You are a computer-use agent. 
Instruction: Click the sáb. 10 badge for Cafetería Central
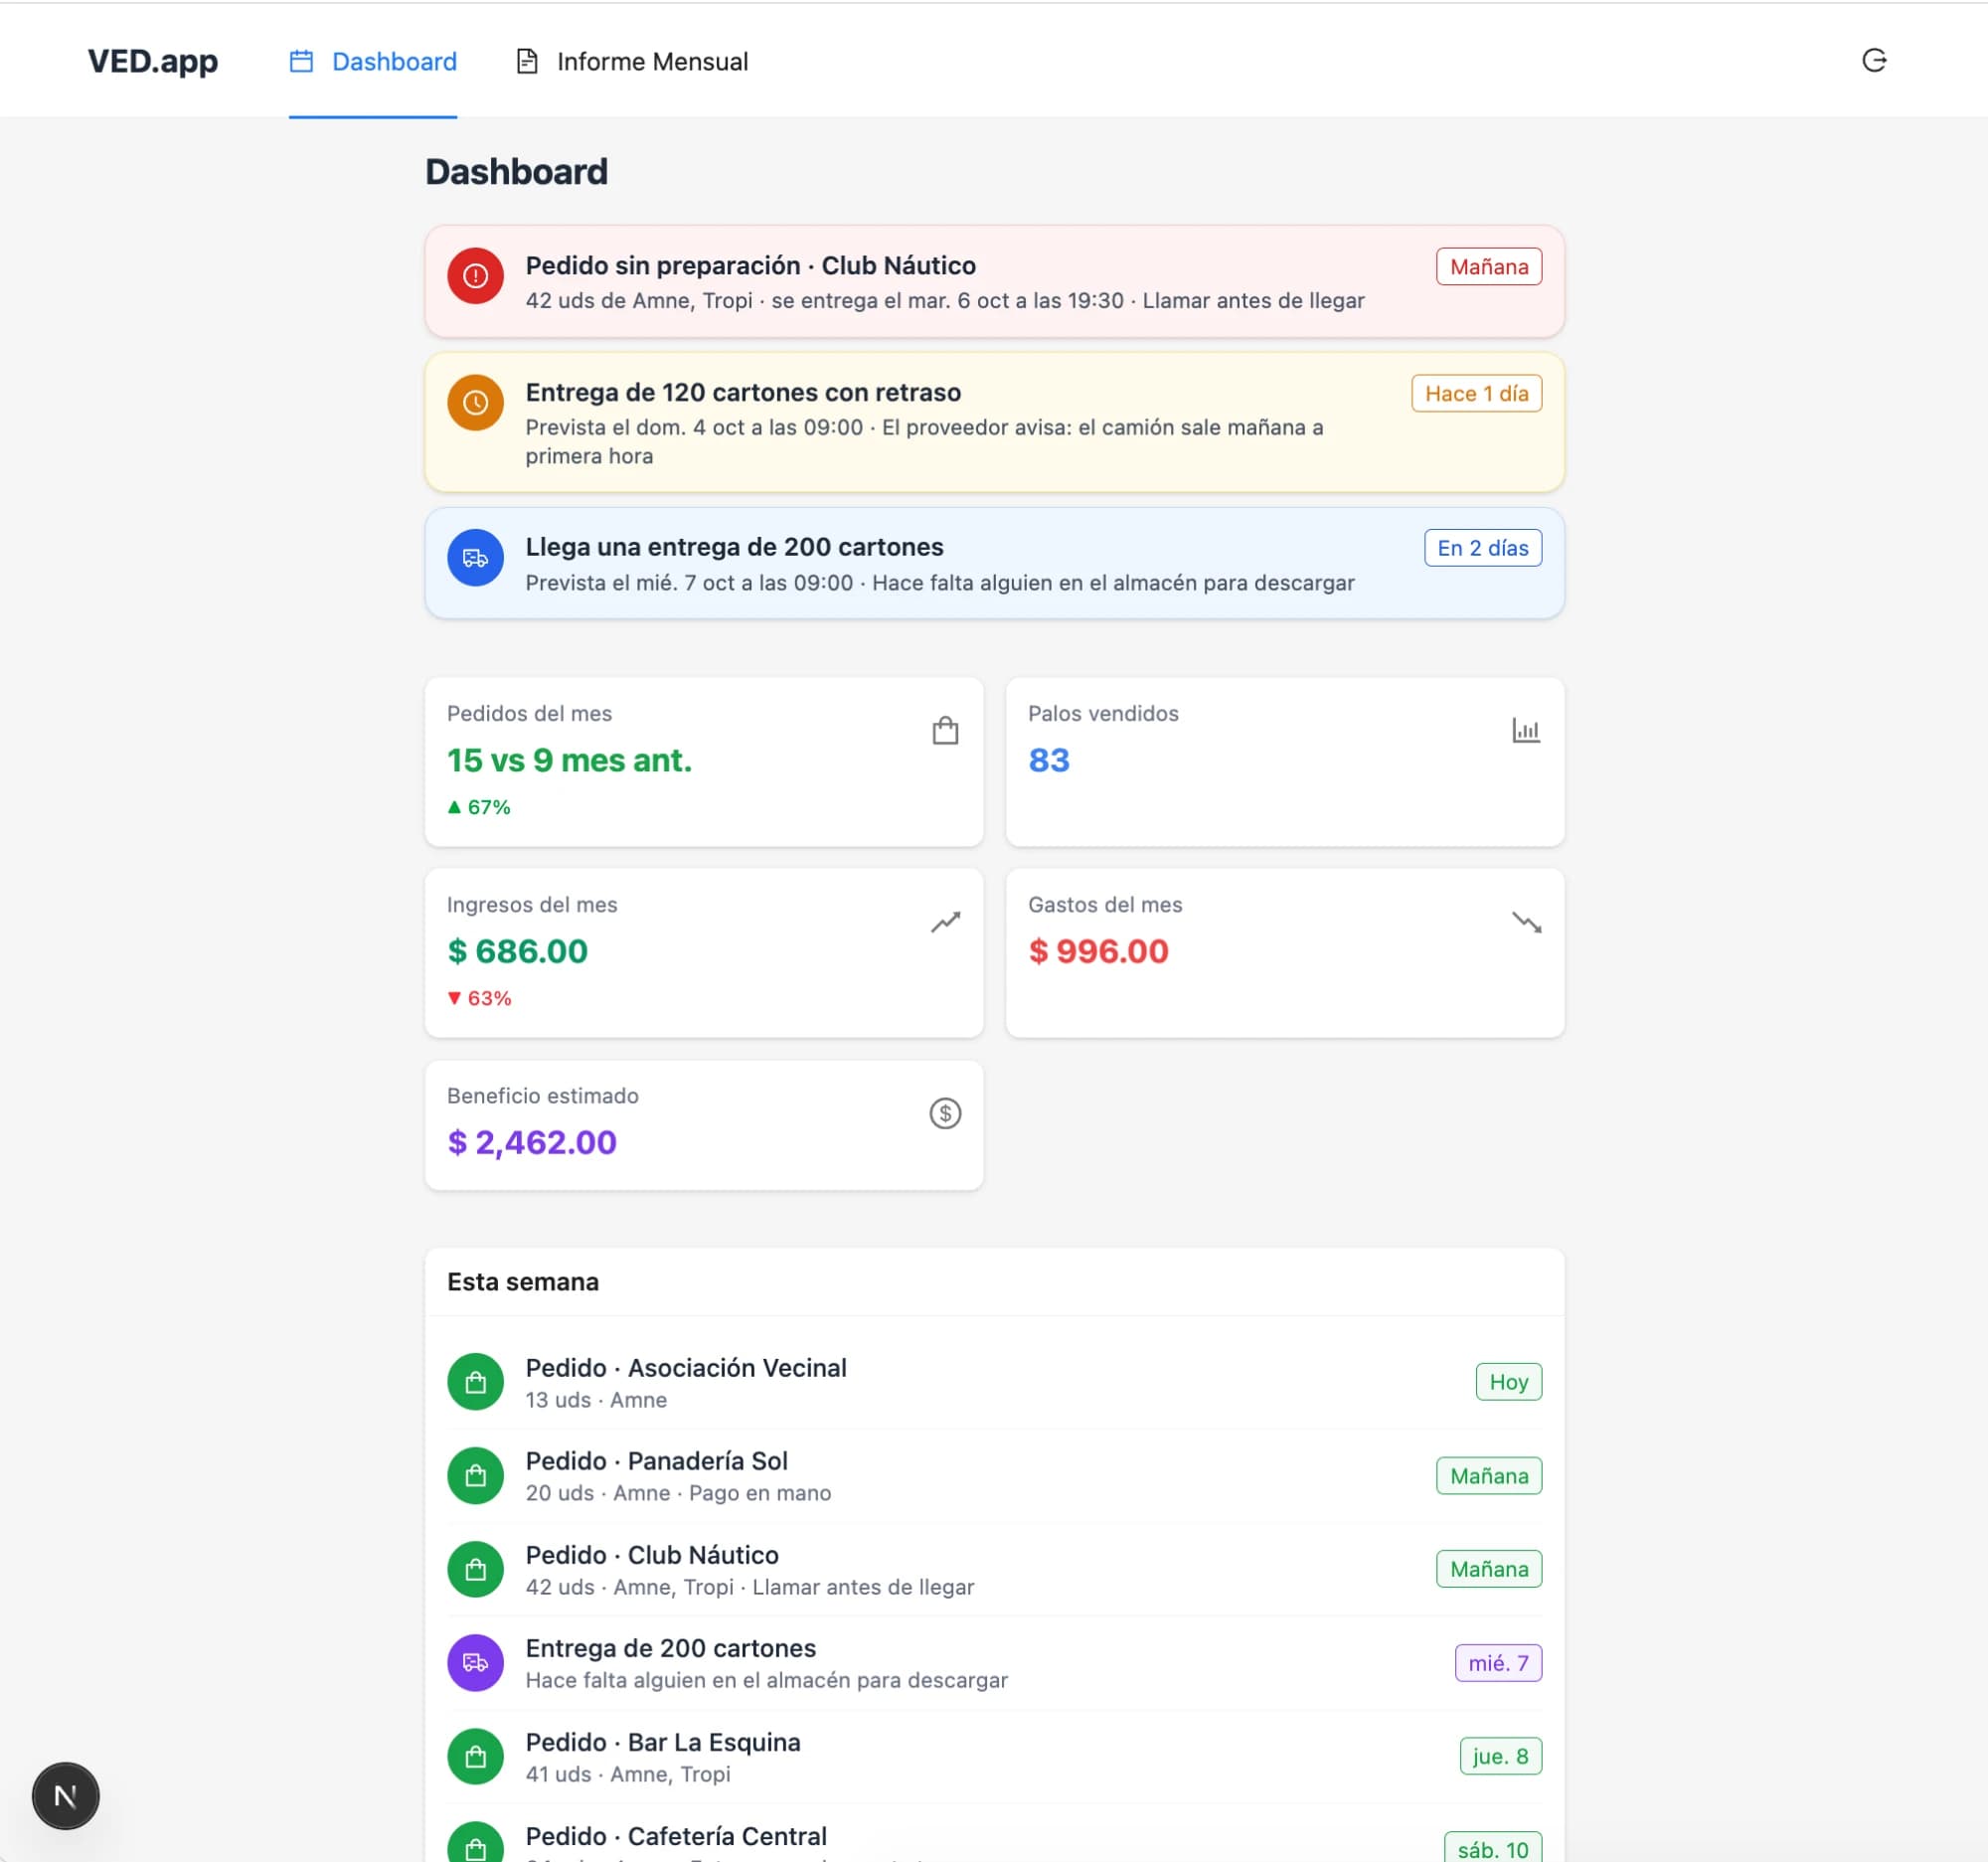click(1493, 1848)
